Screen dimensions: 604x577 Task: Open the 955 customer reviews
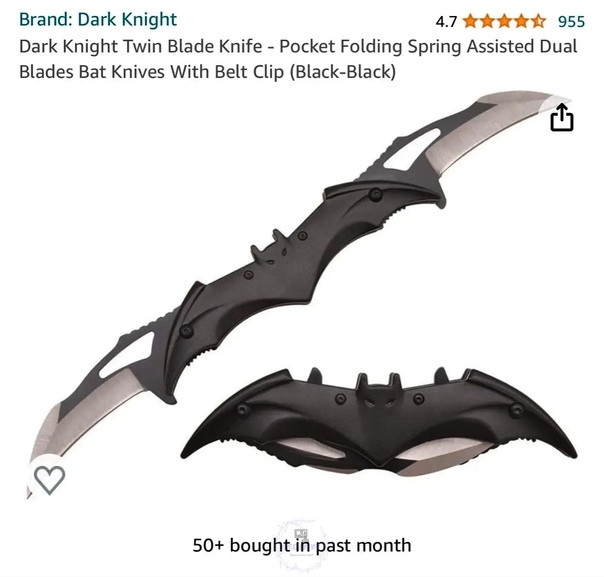pos(572,21)
